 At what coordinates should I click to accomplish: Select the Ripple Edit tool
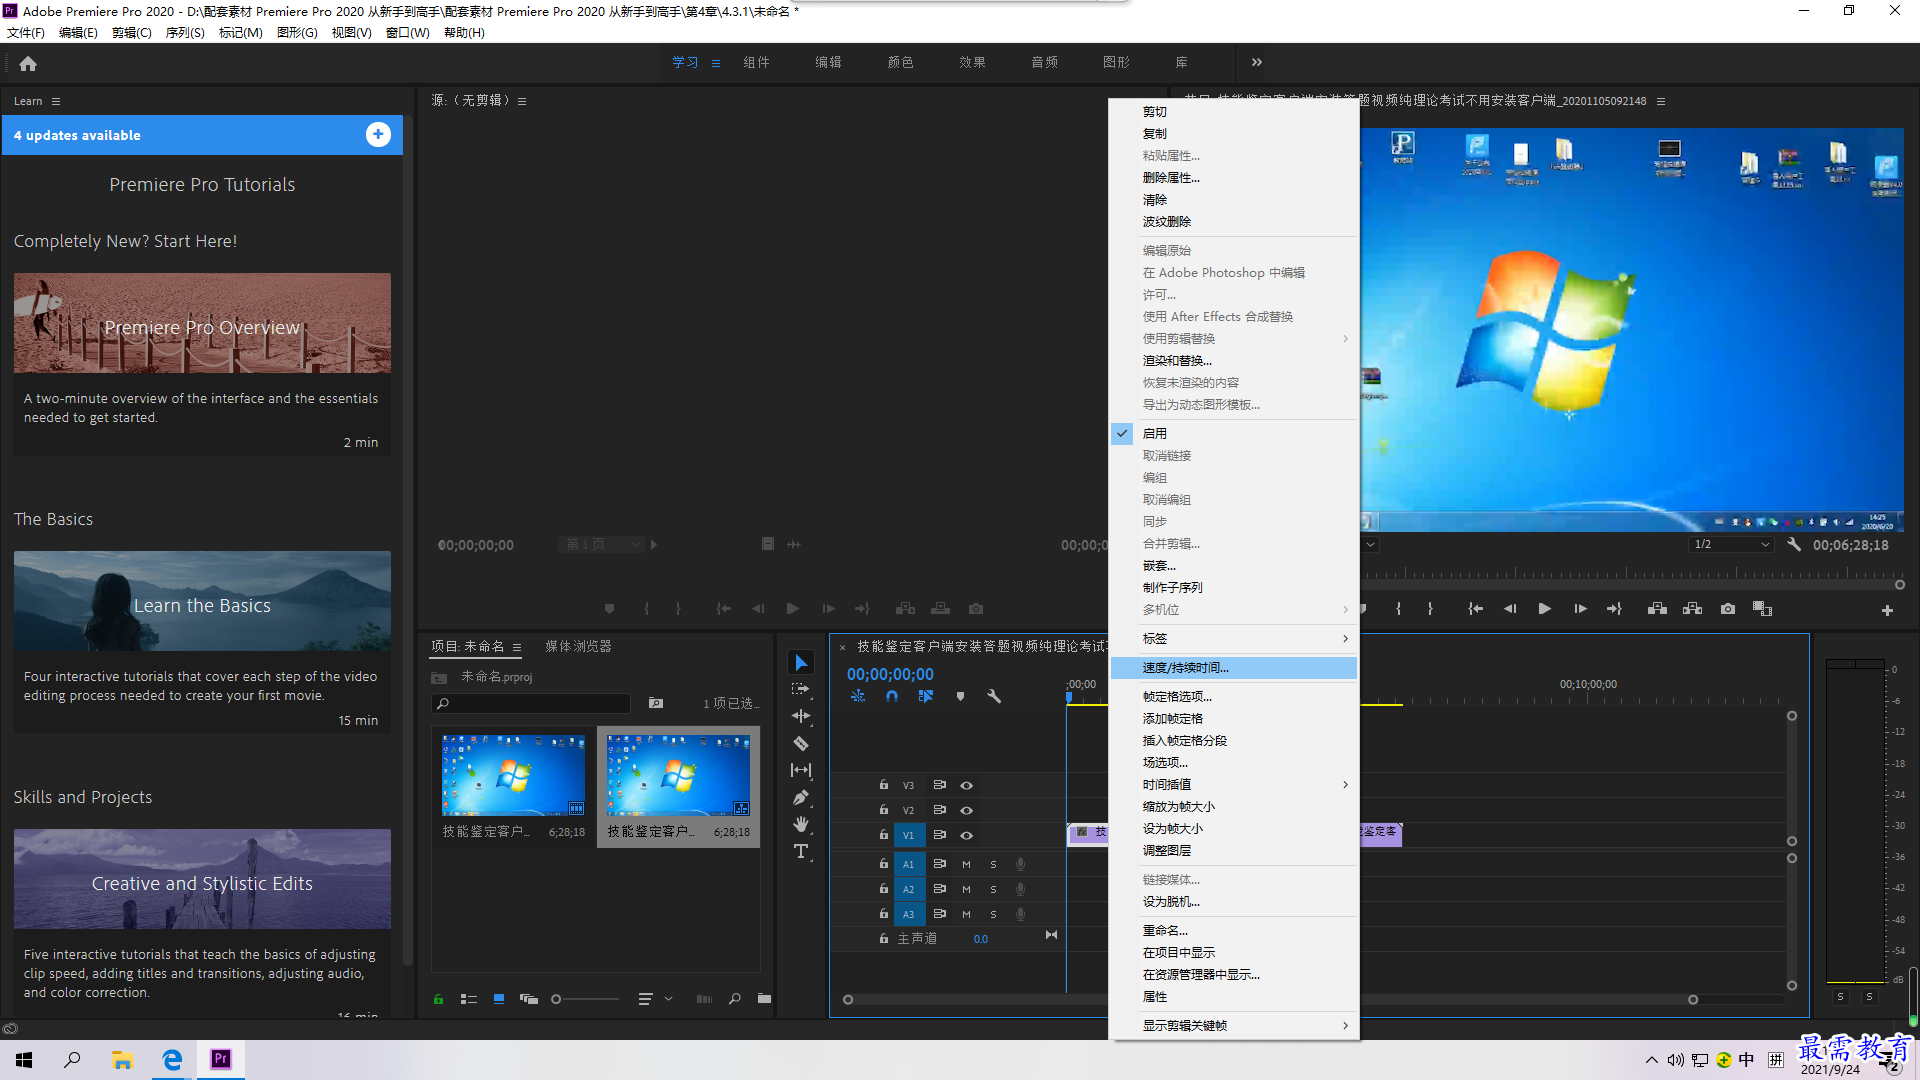coord(801,716)
